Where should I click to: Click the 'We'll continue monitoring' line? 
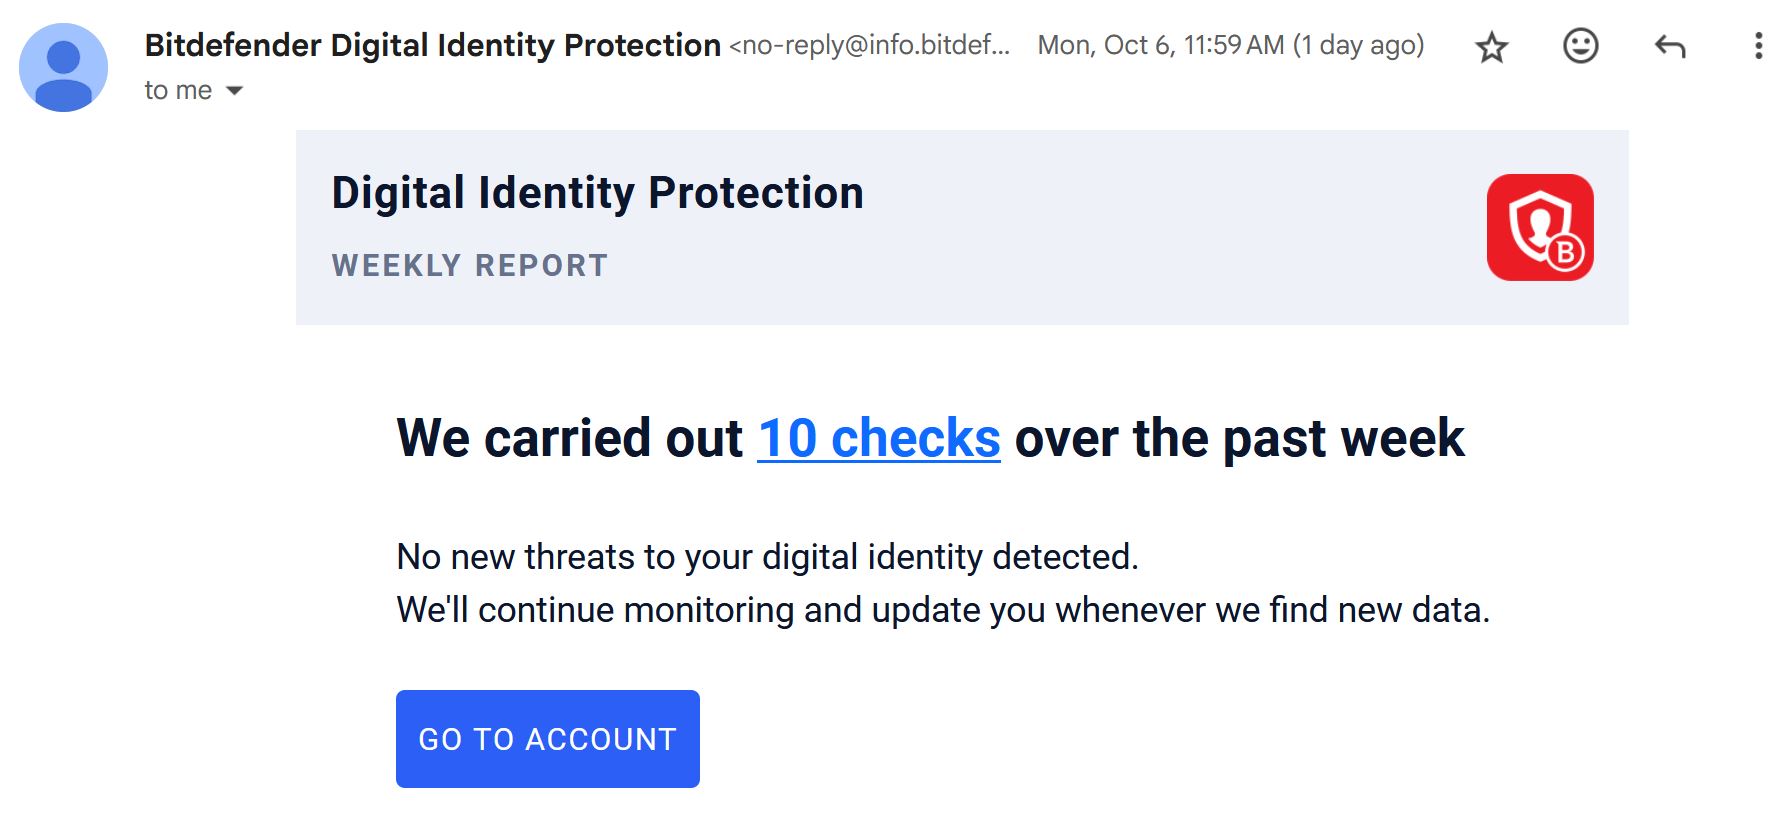click(x=942, y=610)
